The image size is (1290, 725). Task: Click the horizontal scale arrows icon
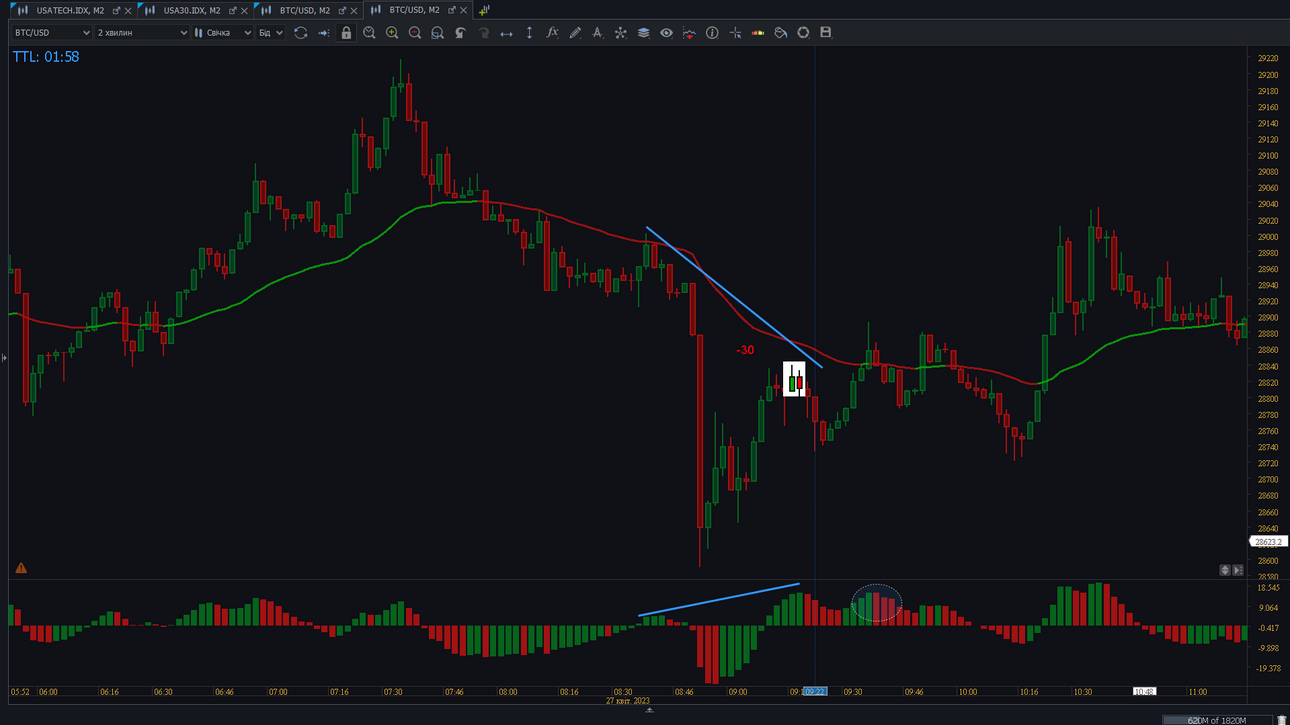[506, 33]
